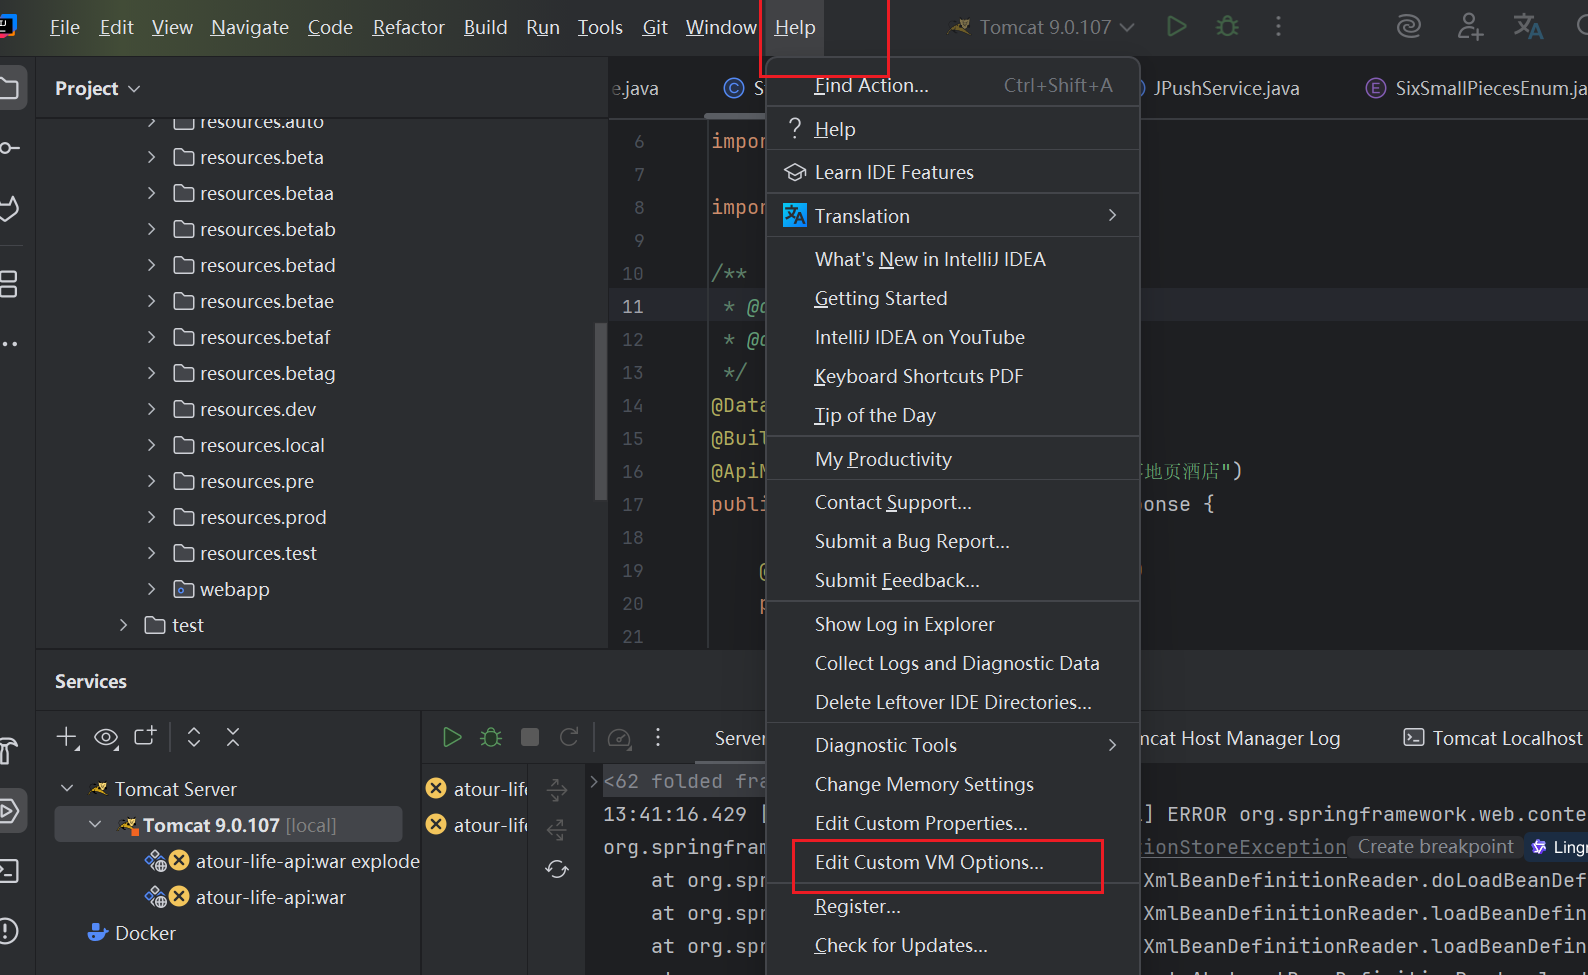1588x975 pixels.
Task: Click the Open in New Tab services icon
Action: 145,736
